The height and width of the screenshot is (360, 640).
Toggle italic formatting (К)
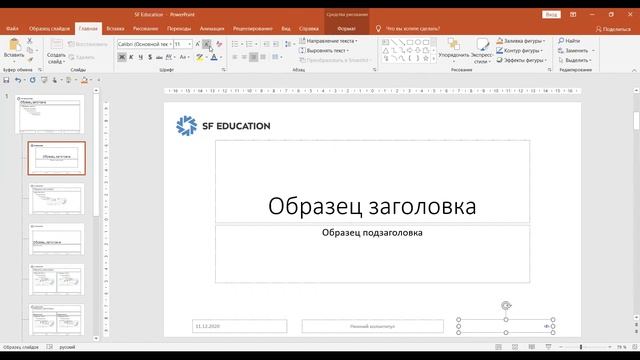pyautogui.click(x=131, y=57)
